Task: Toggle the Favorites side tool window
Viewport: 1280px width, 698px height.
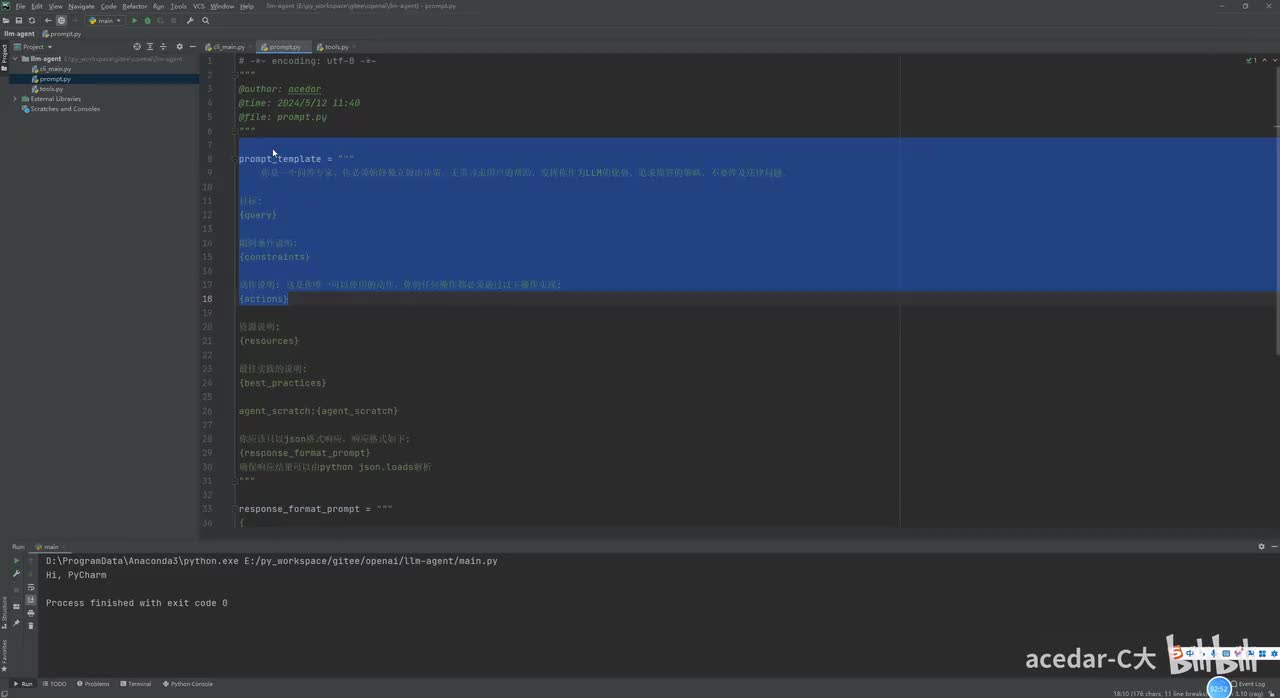Action: tap(4, 656)
